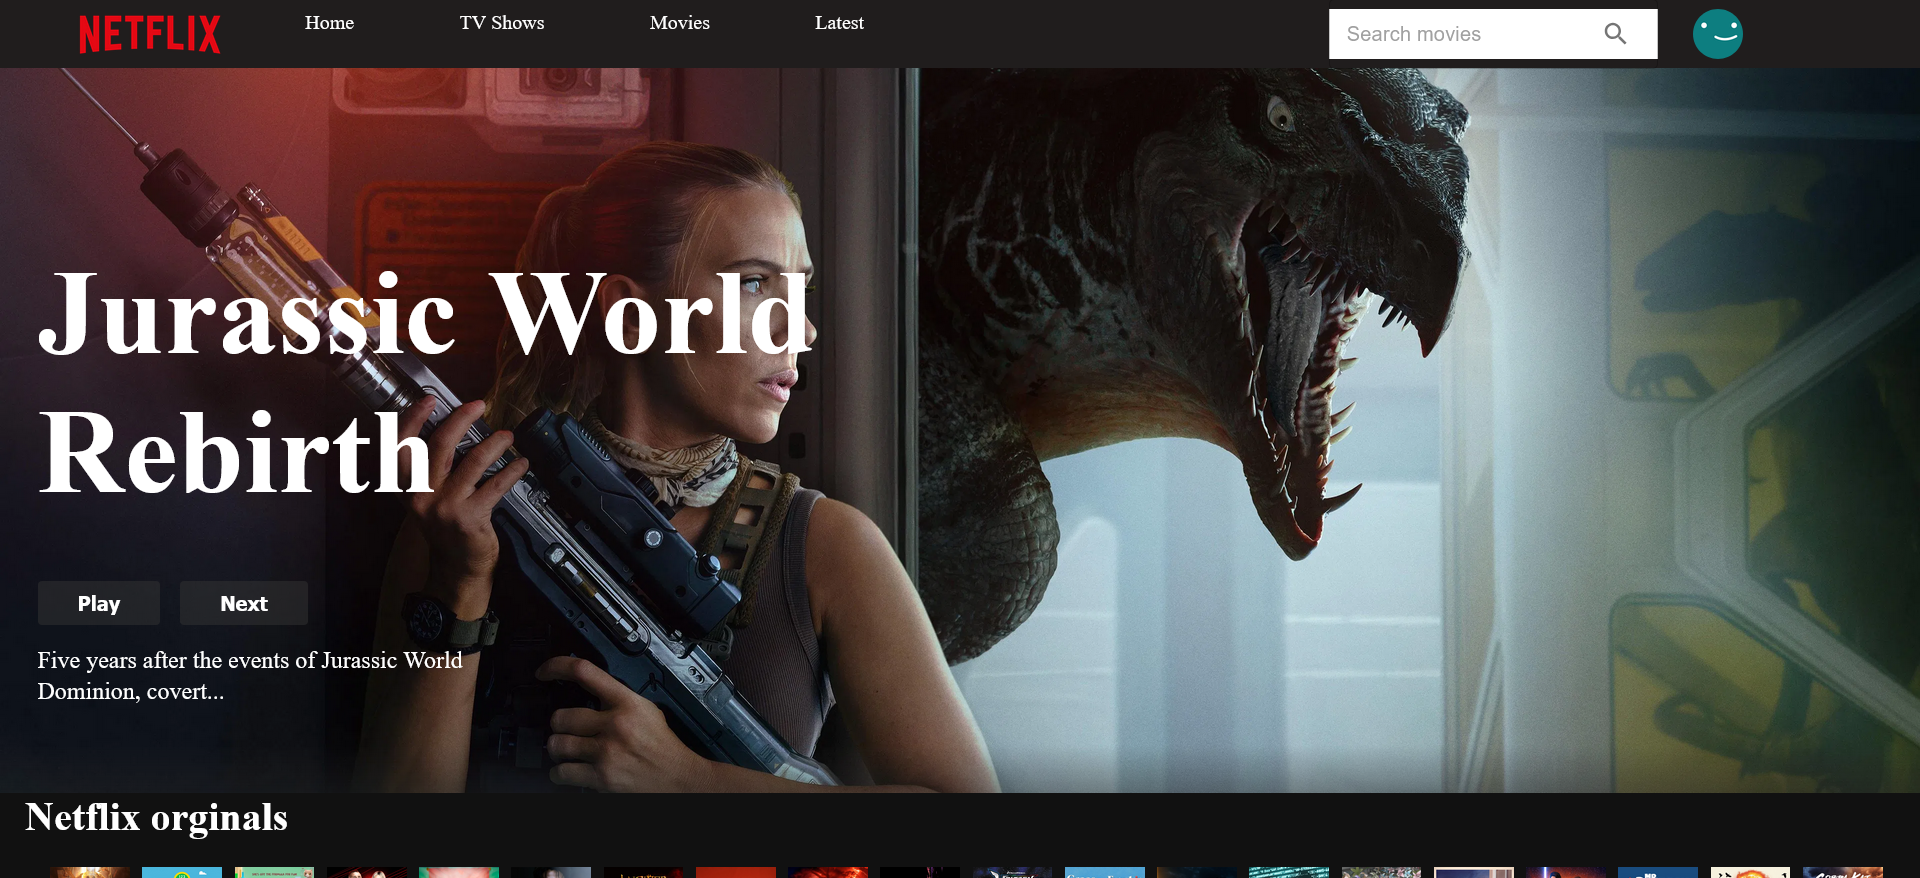Viewport: 1920px width, 878px height.
Task: Click the Search movies input field
Action: (1493, 34)
